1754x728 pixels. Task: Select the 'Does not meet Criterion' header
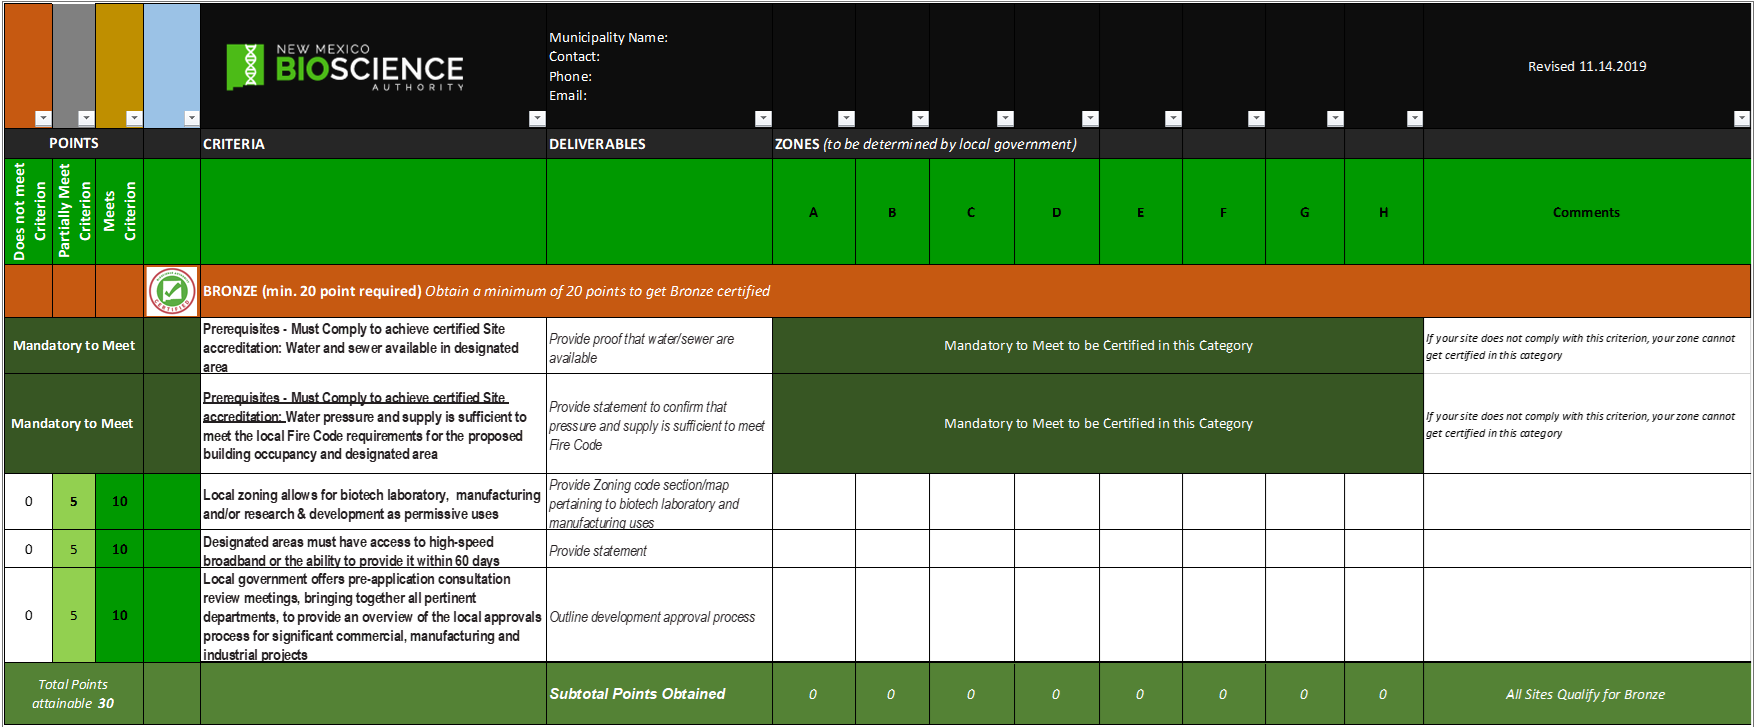click(28, 211)
